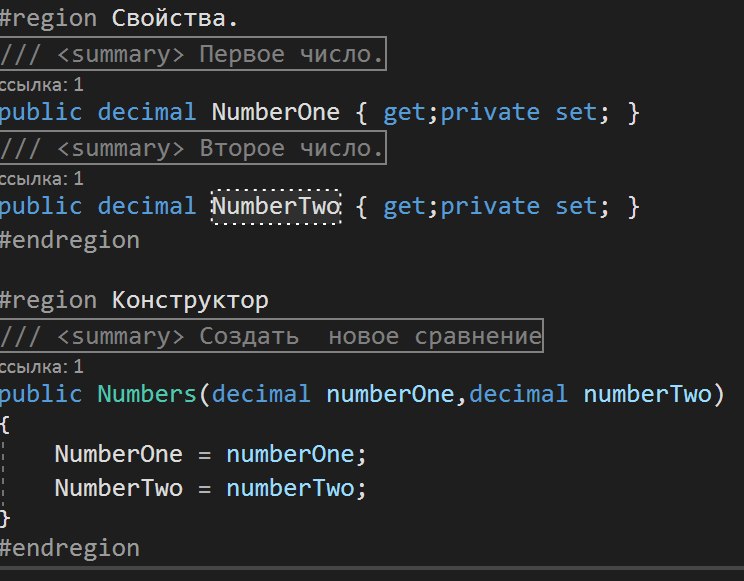This screenshot has width=744, height=581.
Task: Click the numberTwo constructor parameter
Action: 647,394
